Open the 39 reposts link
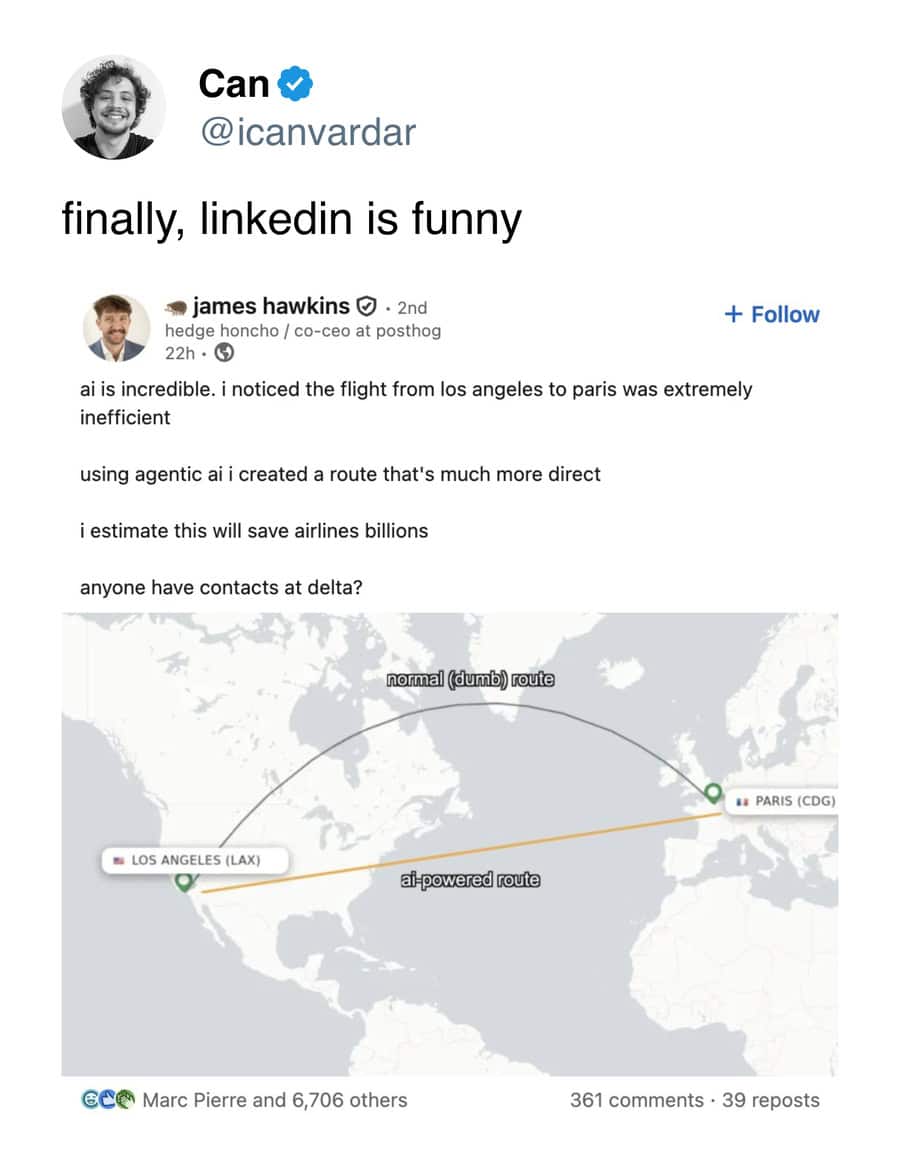The image size is (900, 1173). click(x=770, y=1100)
